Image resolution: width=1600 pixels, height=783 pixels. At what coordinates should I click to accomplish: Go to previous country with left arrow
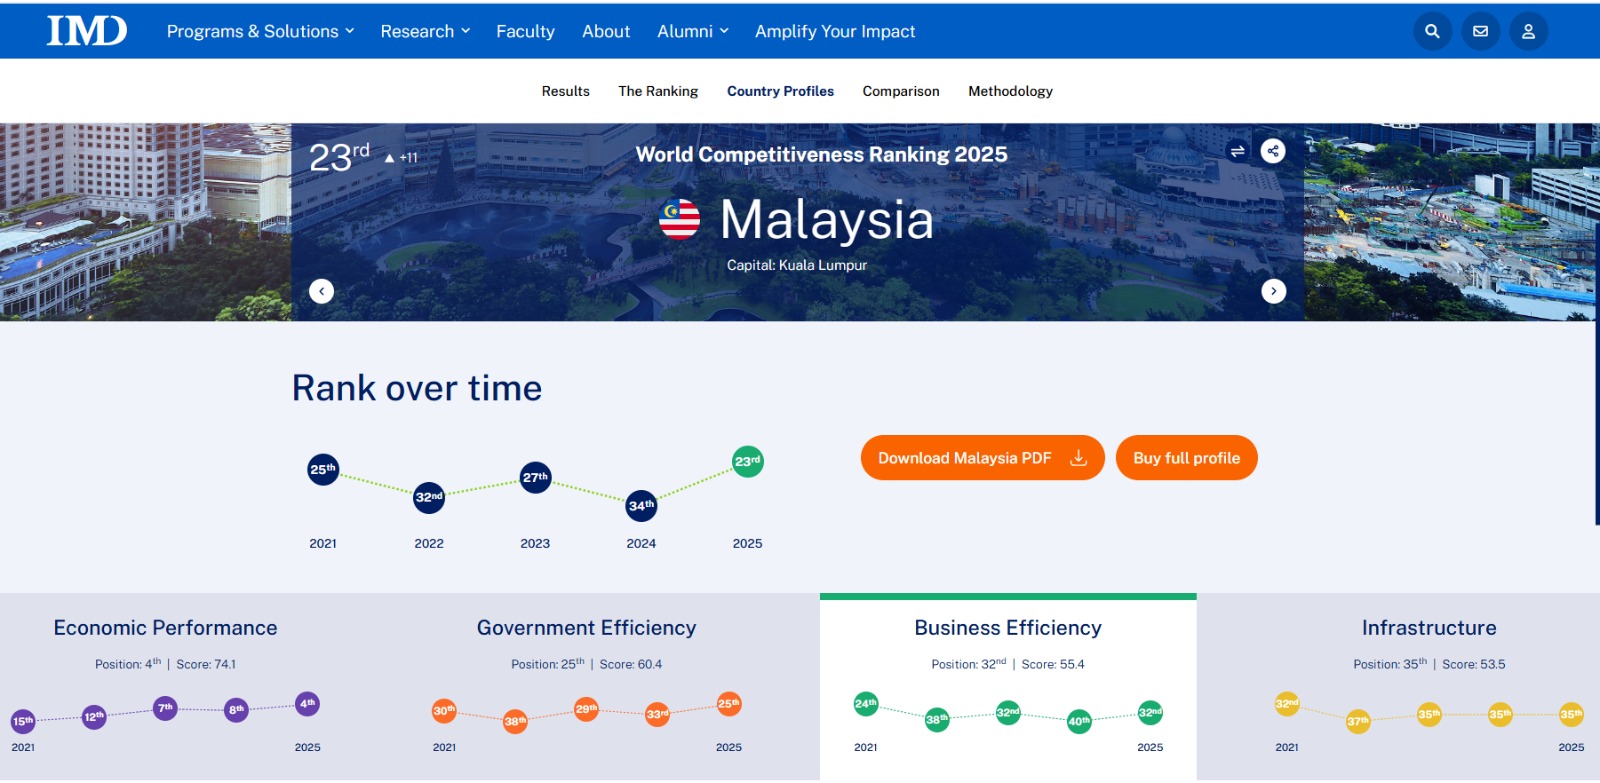[321, 291]
